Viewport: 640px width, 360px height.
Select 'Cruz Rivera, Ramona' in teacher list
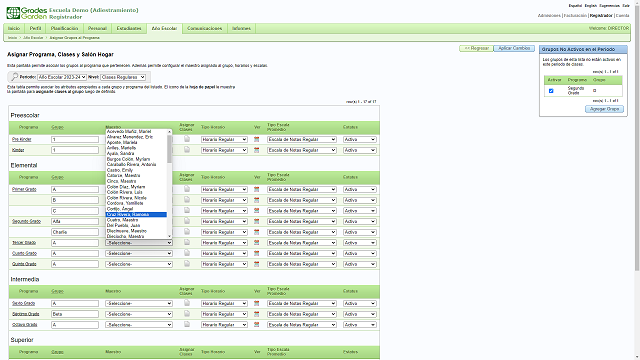click(136, 214)
